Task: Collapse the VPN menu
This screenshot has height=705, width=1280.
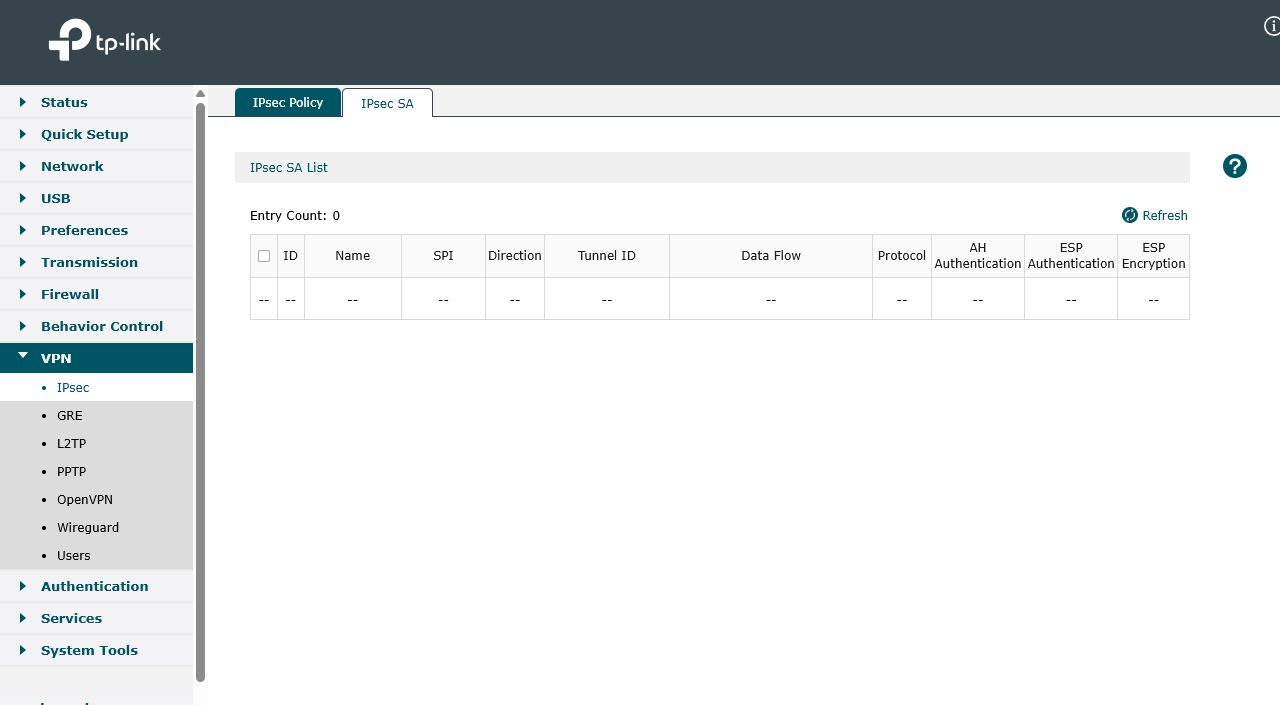Action: (x=96, y=358)
